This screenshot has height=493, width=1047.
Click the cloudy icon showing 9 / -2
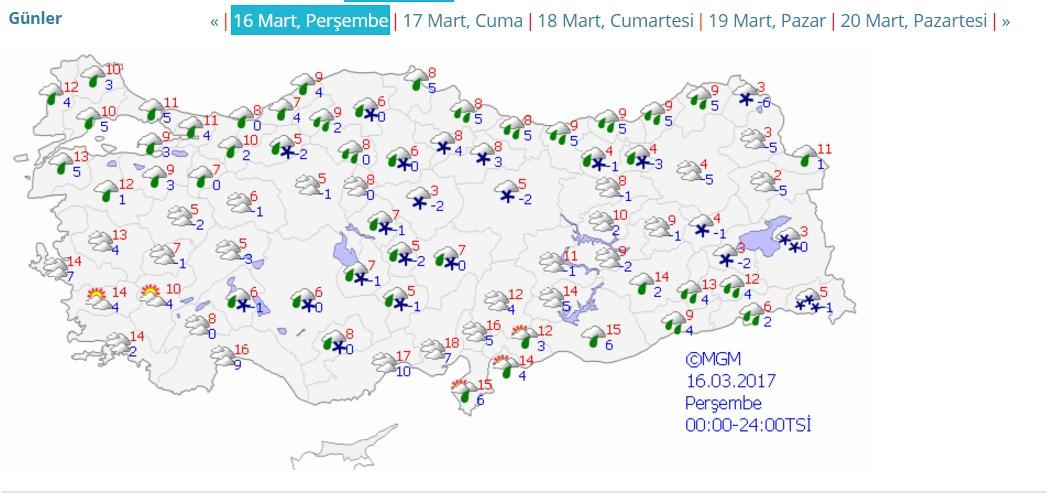pos(608,257)
